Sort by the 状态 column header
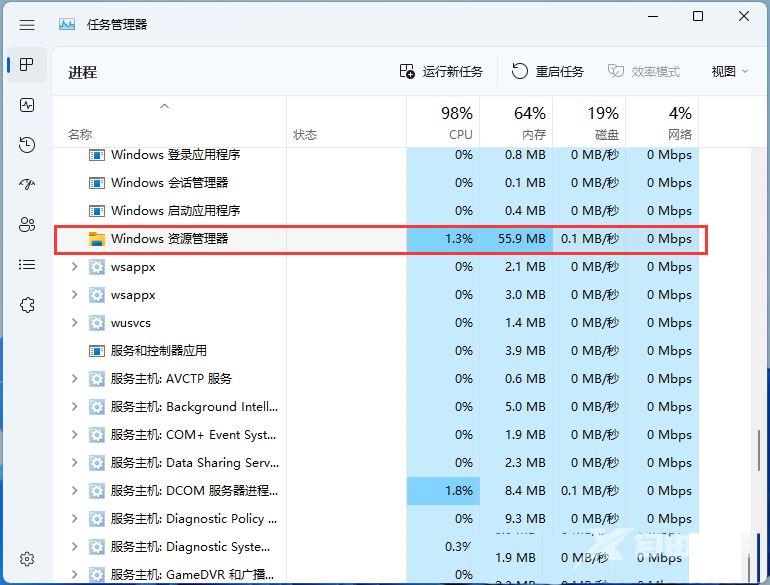The width and height of the screenshot is (770, 585). click(x=346, y=122)
